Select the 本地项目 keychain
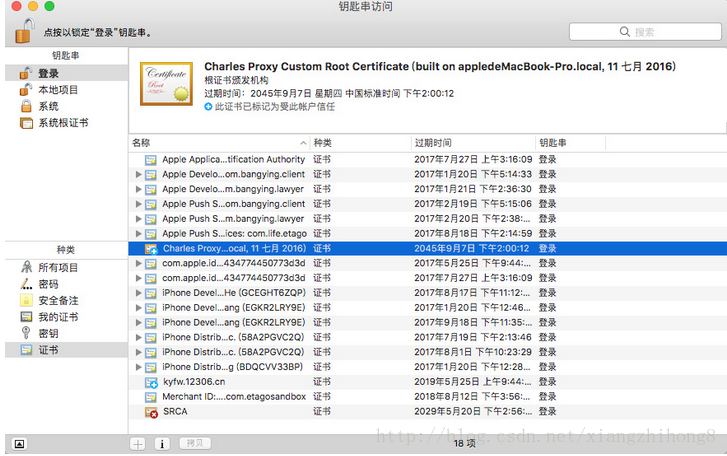This screenshot has width=727, height=456. click(x=66, y=89)
